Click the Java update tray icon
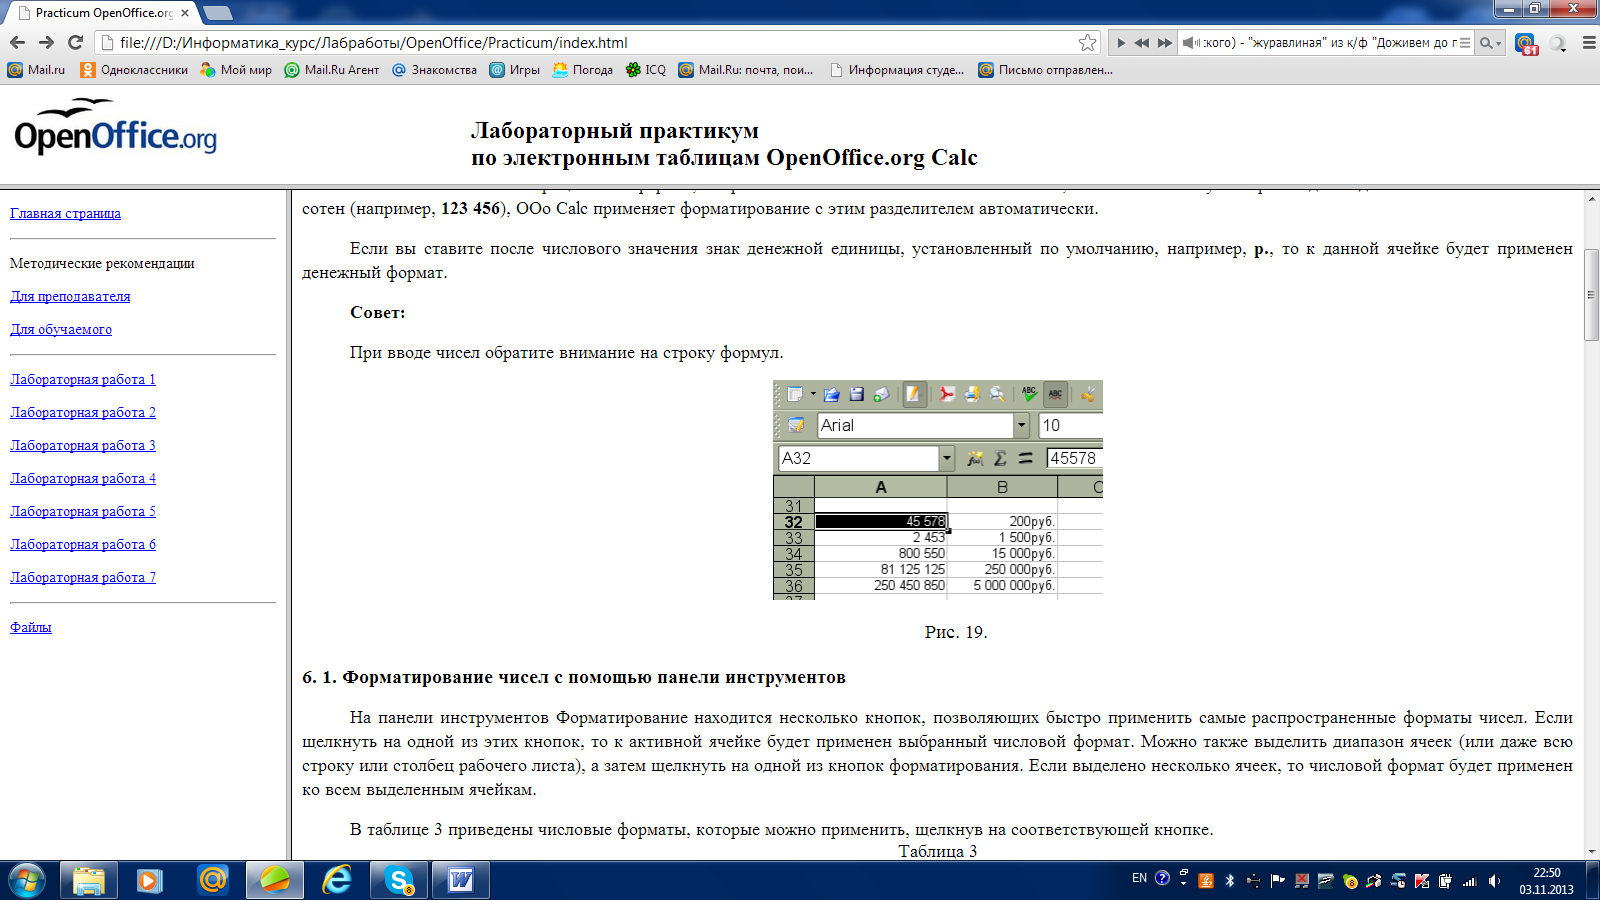Image resolution: width=1600 pixels, height=900 pixels. 1206,881
